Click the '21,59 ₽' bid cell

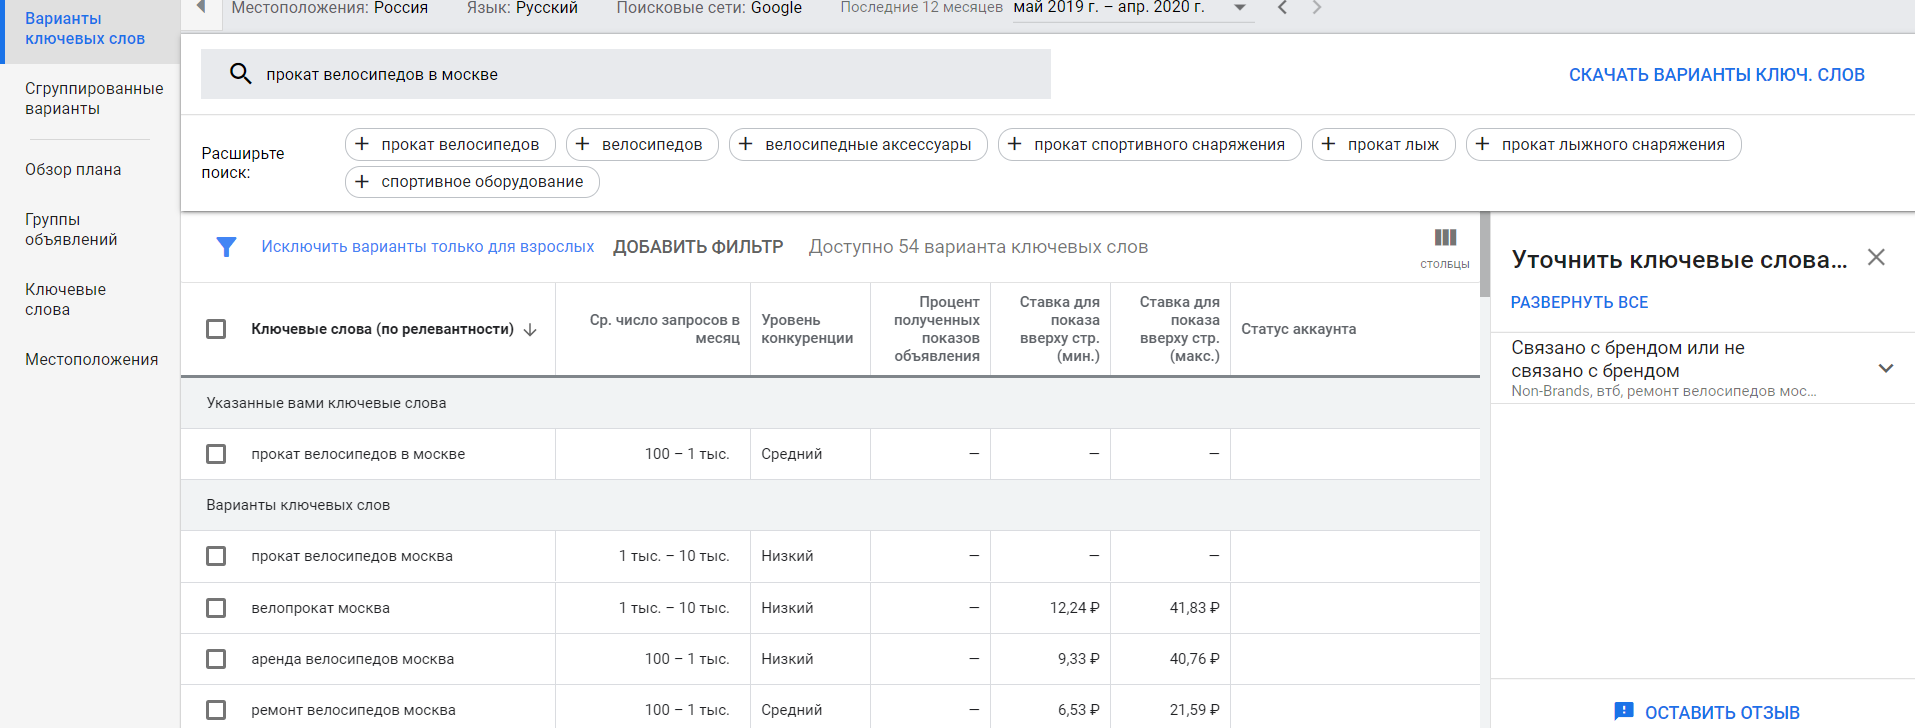pos(1194,710)
